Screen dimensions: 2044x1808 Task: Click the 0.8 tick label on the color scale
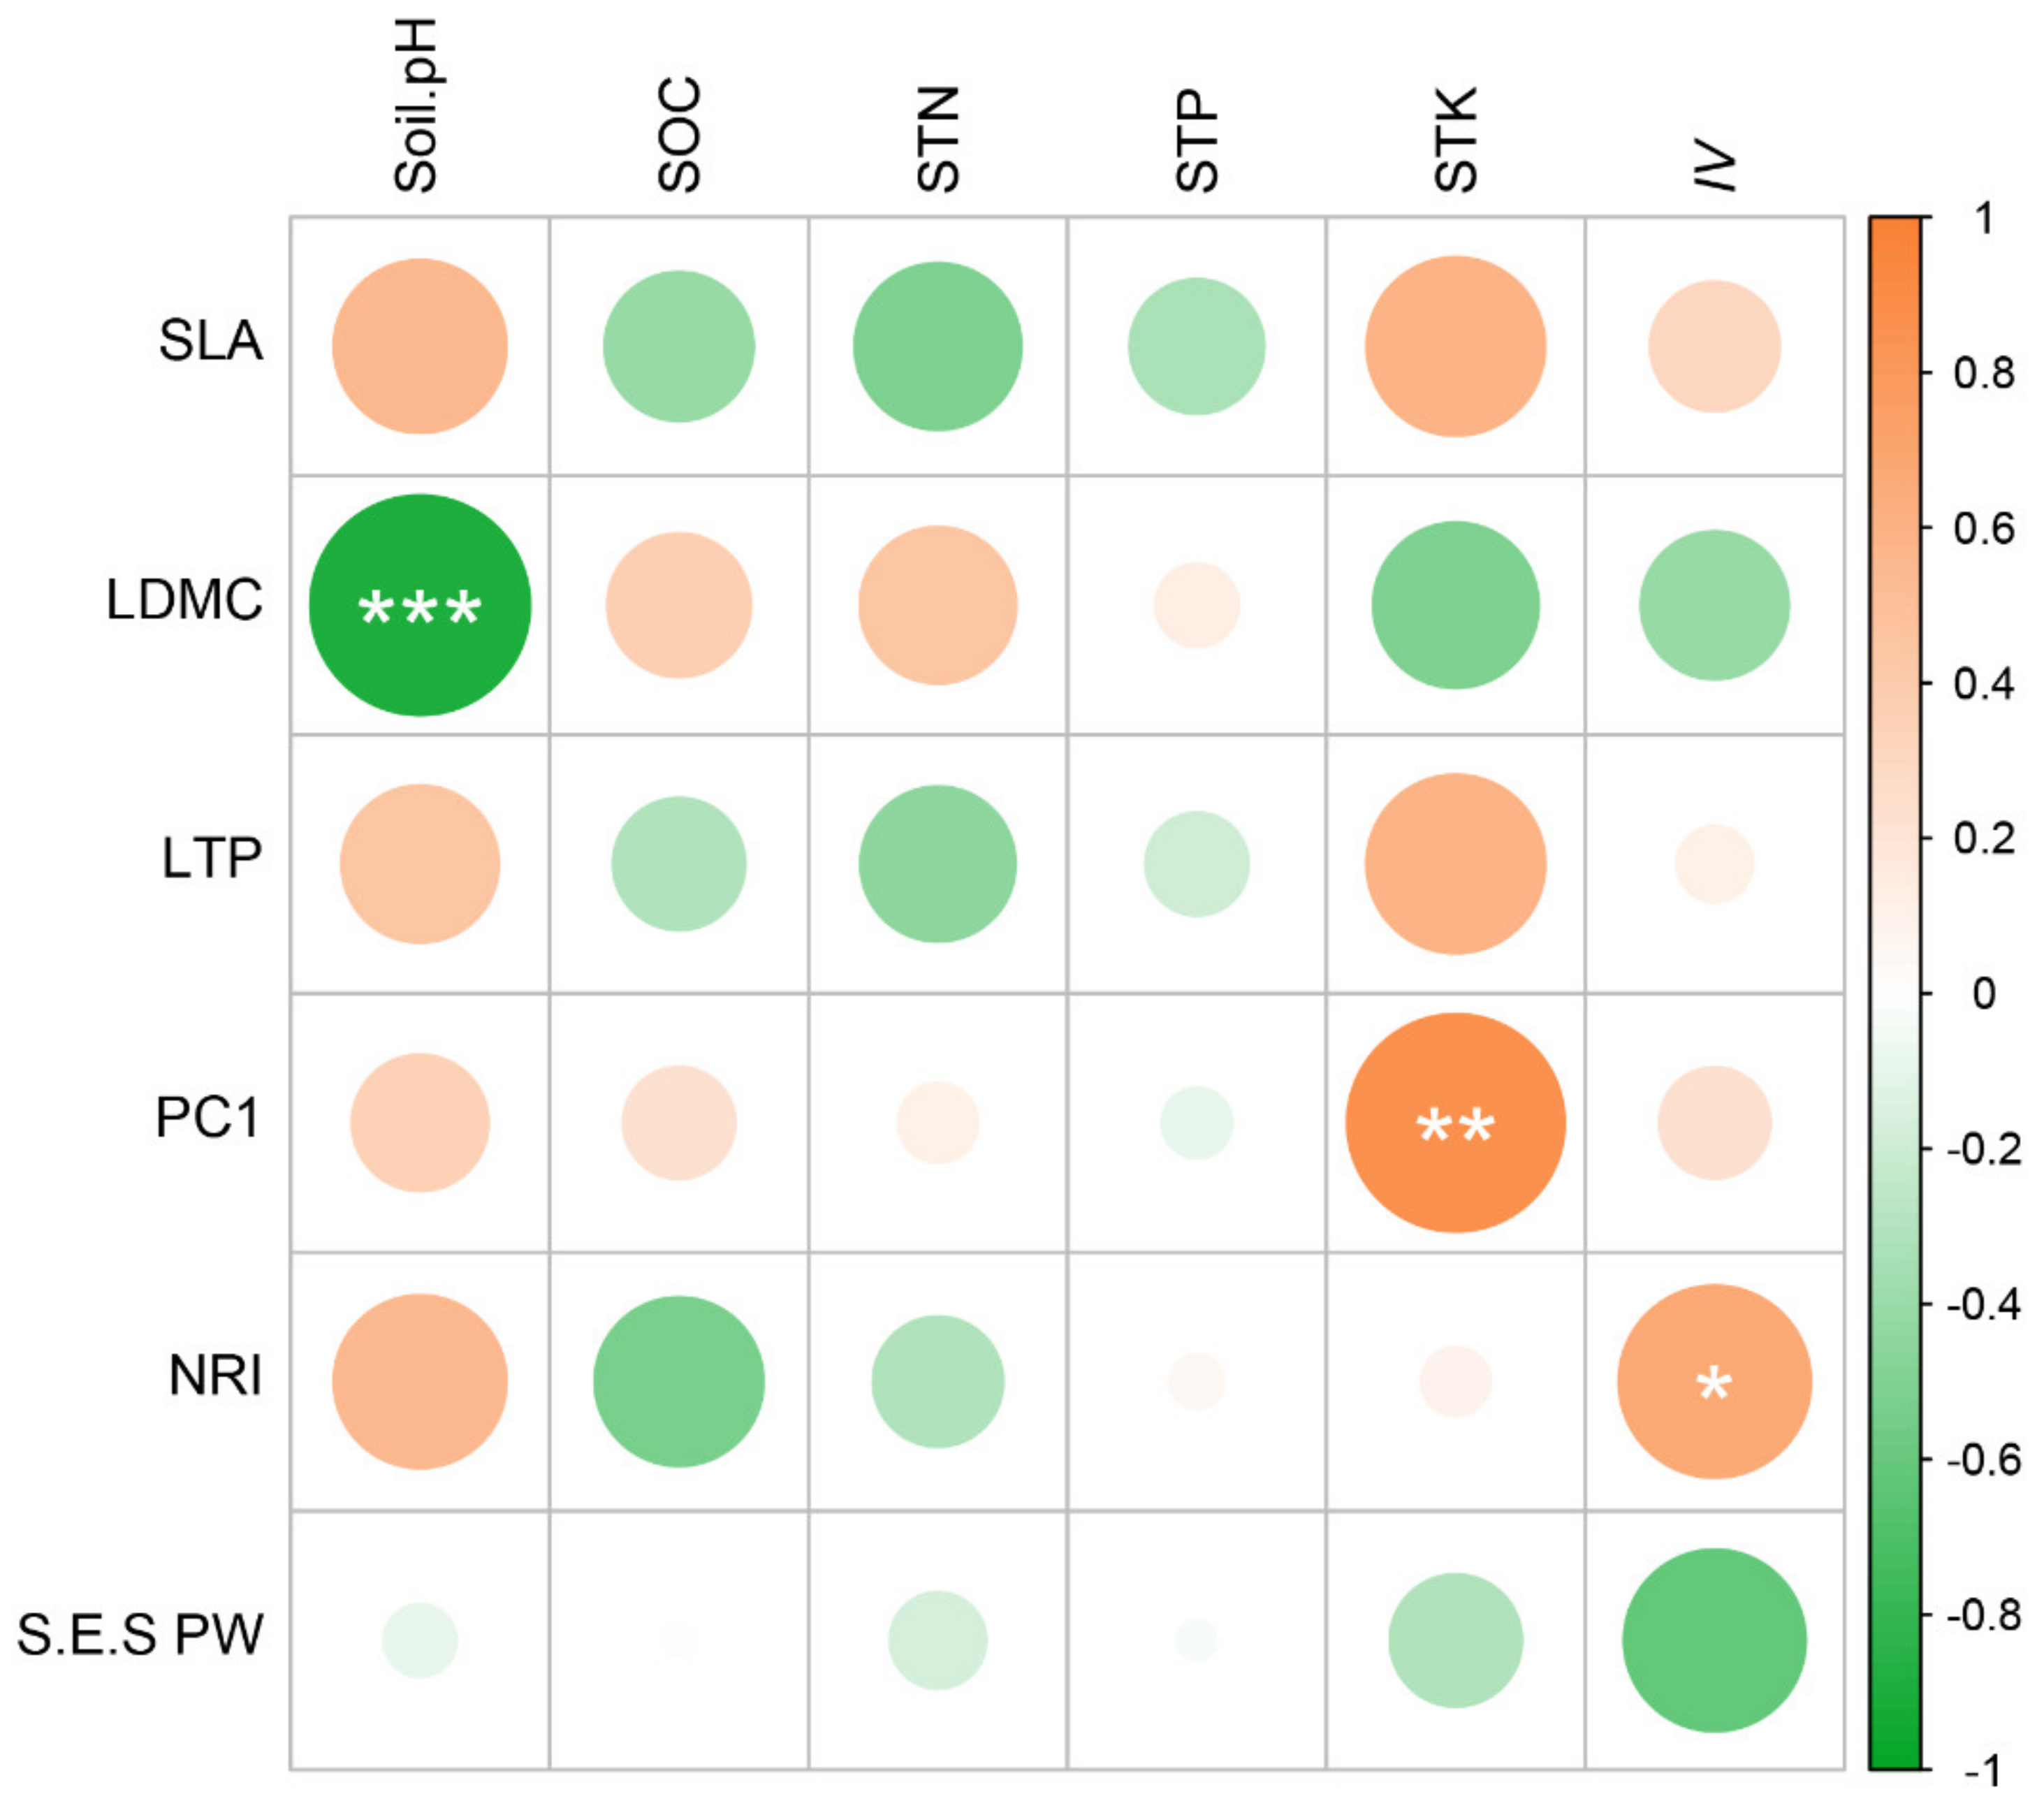click(x=1984, y=373)
